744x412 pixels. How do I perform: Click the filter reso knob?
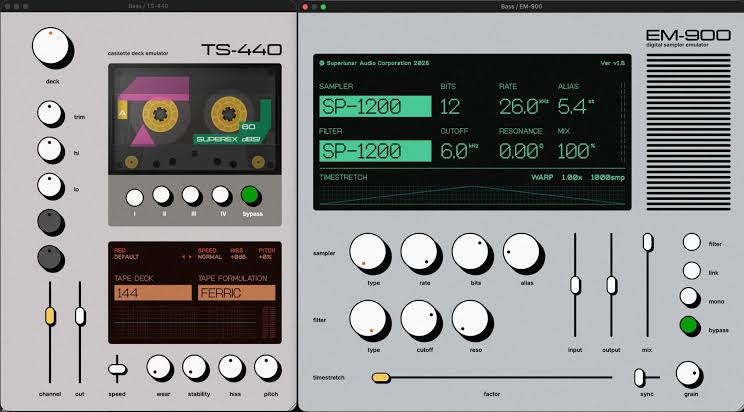470,318
